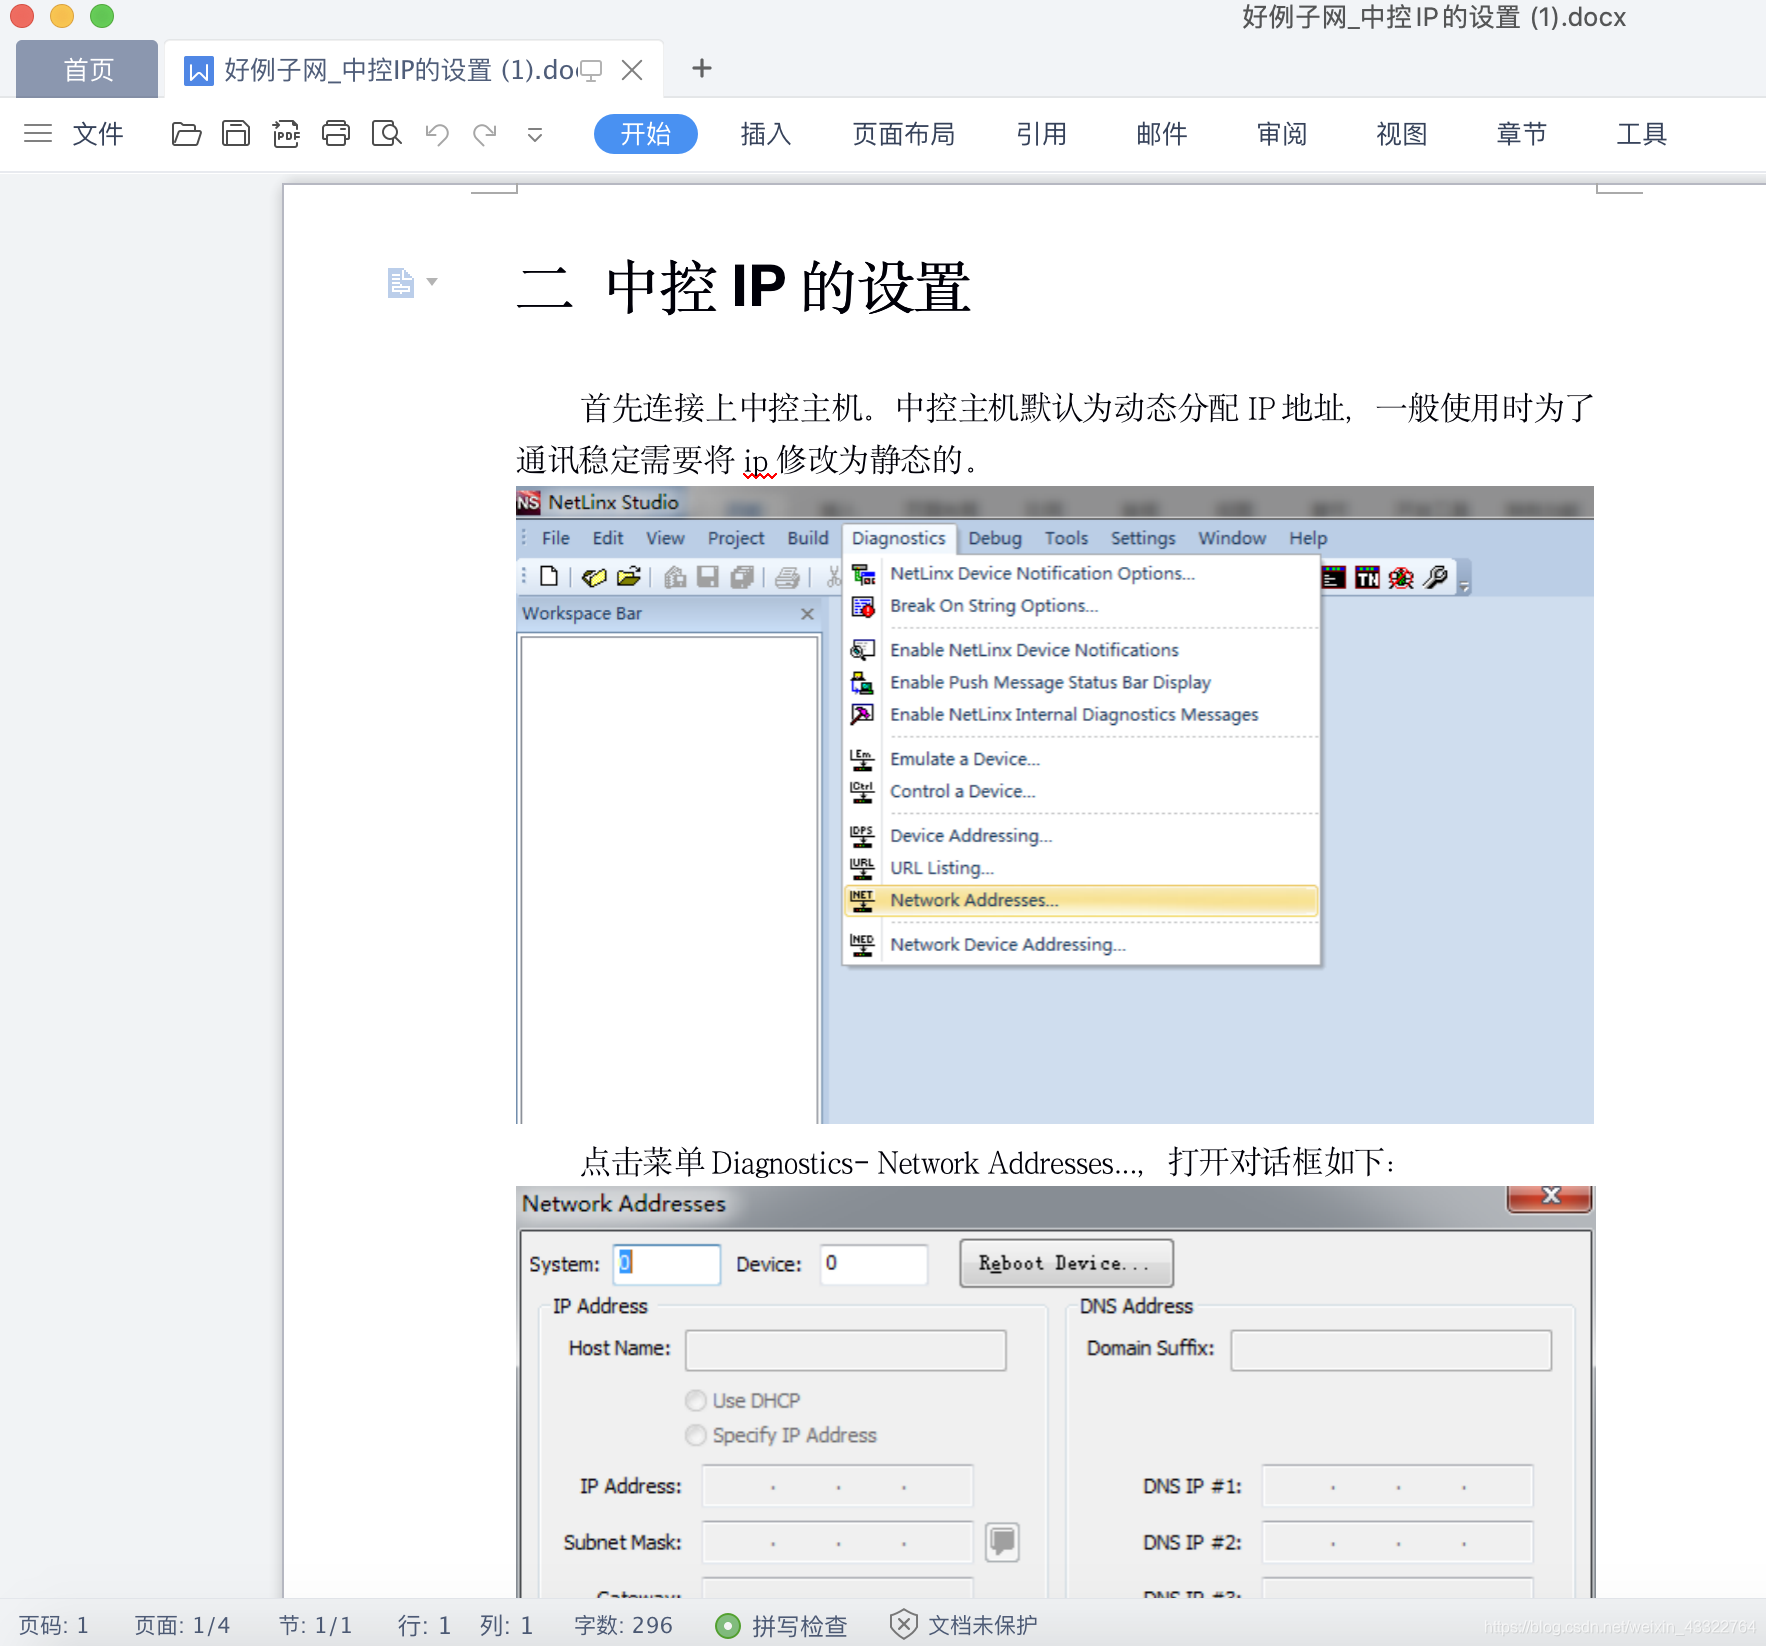This screenshot has width=1766, height=1646.
Task: Open the 文件 menu
Action: pos(98,134)
